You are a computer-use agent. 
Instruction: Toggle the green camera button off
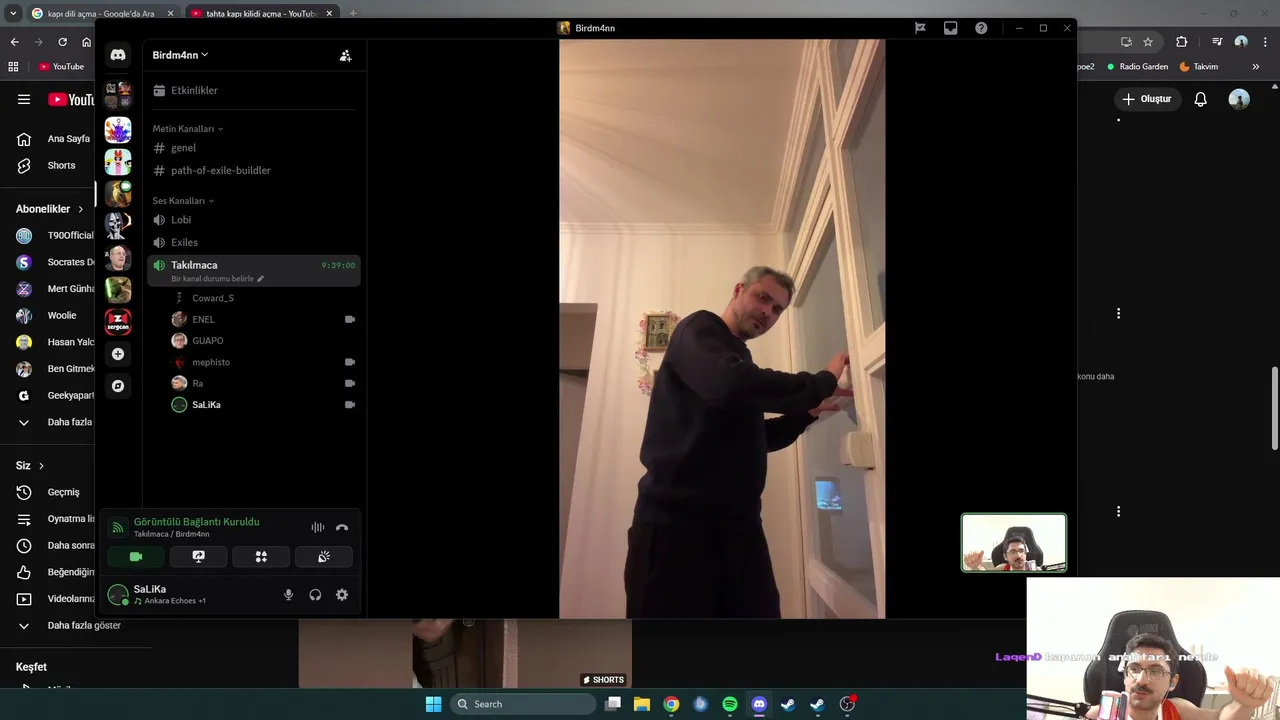point(136,557)
